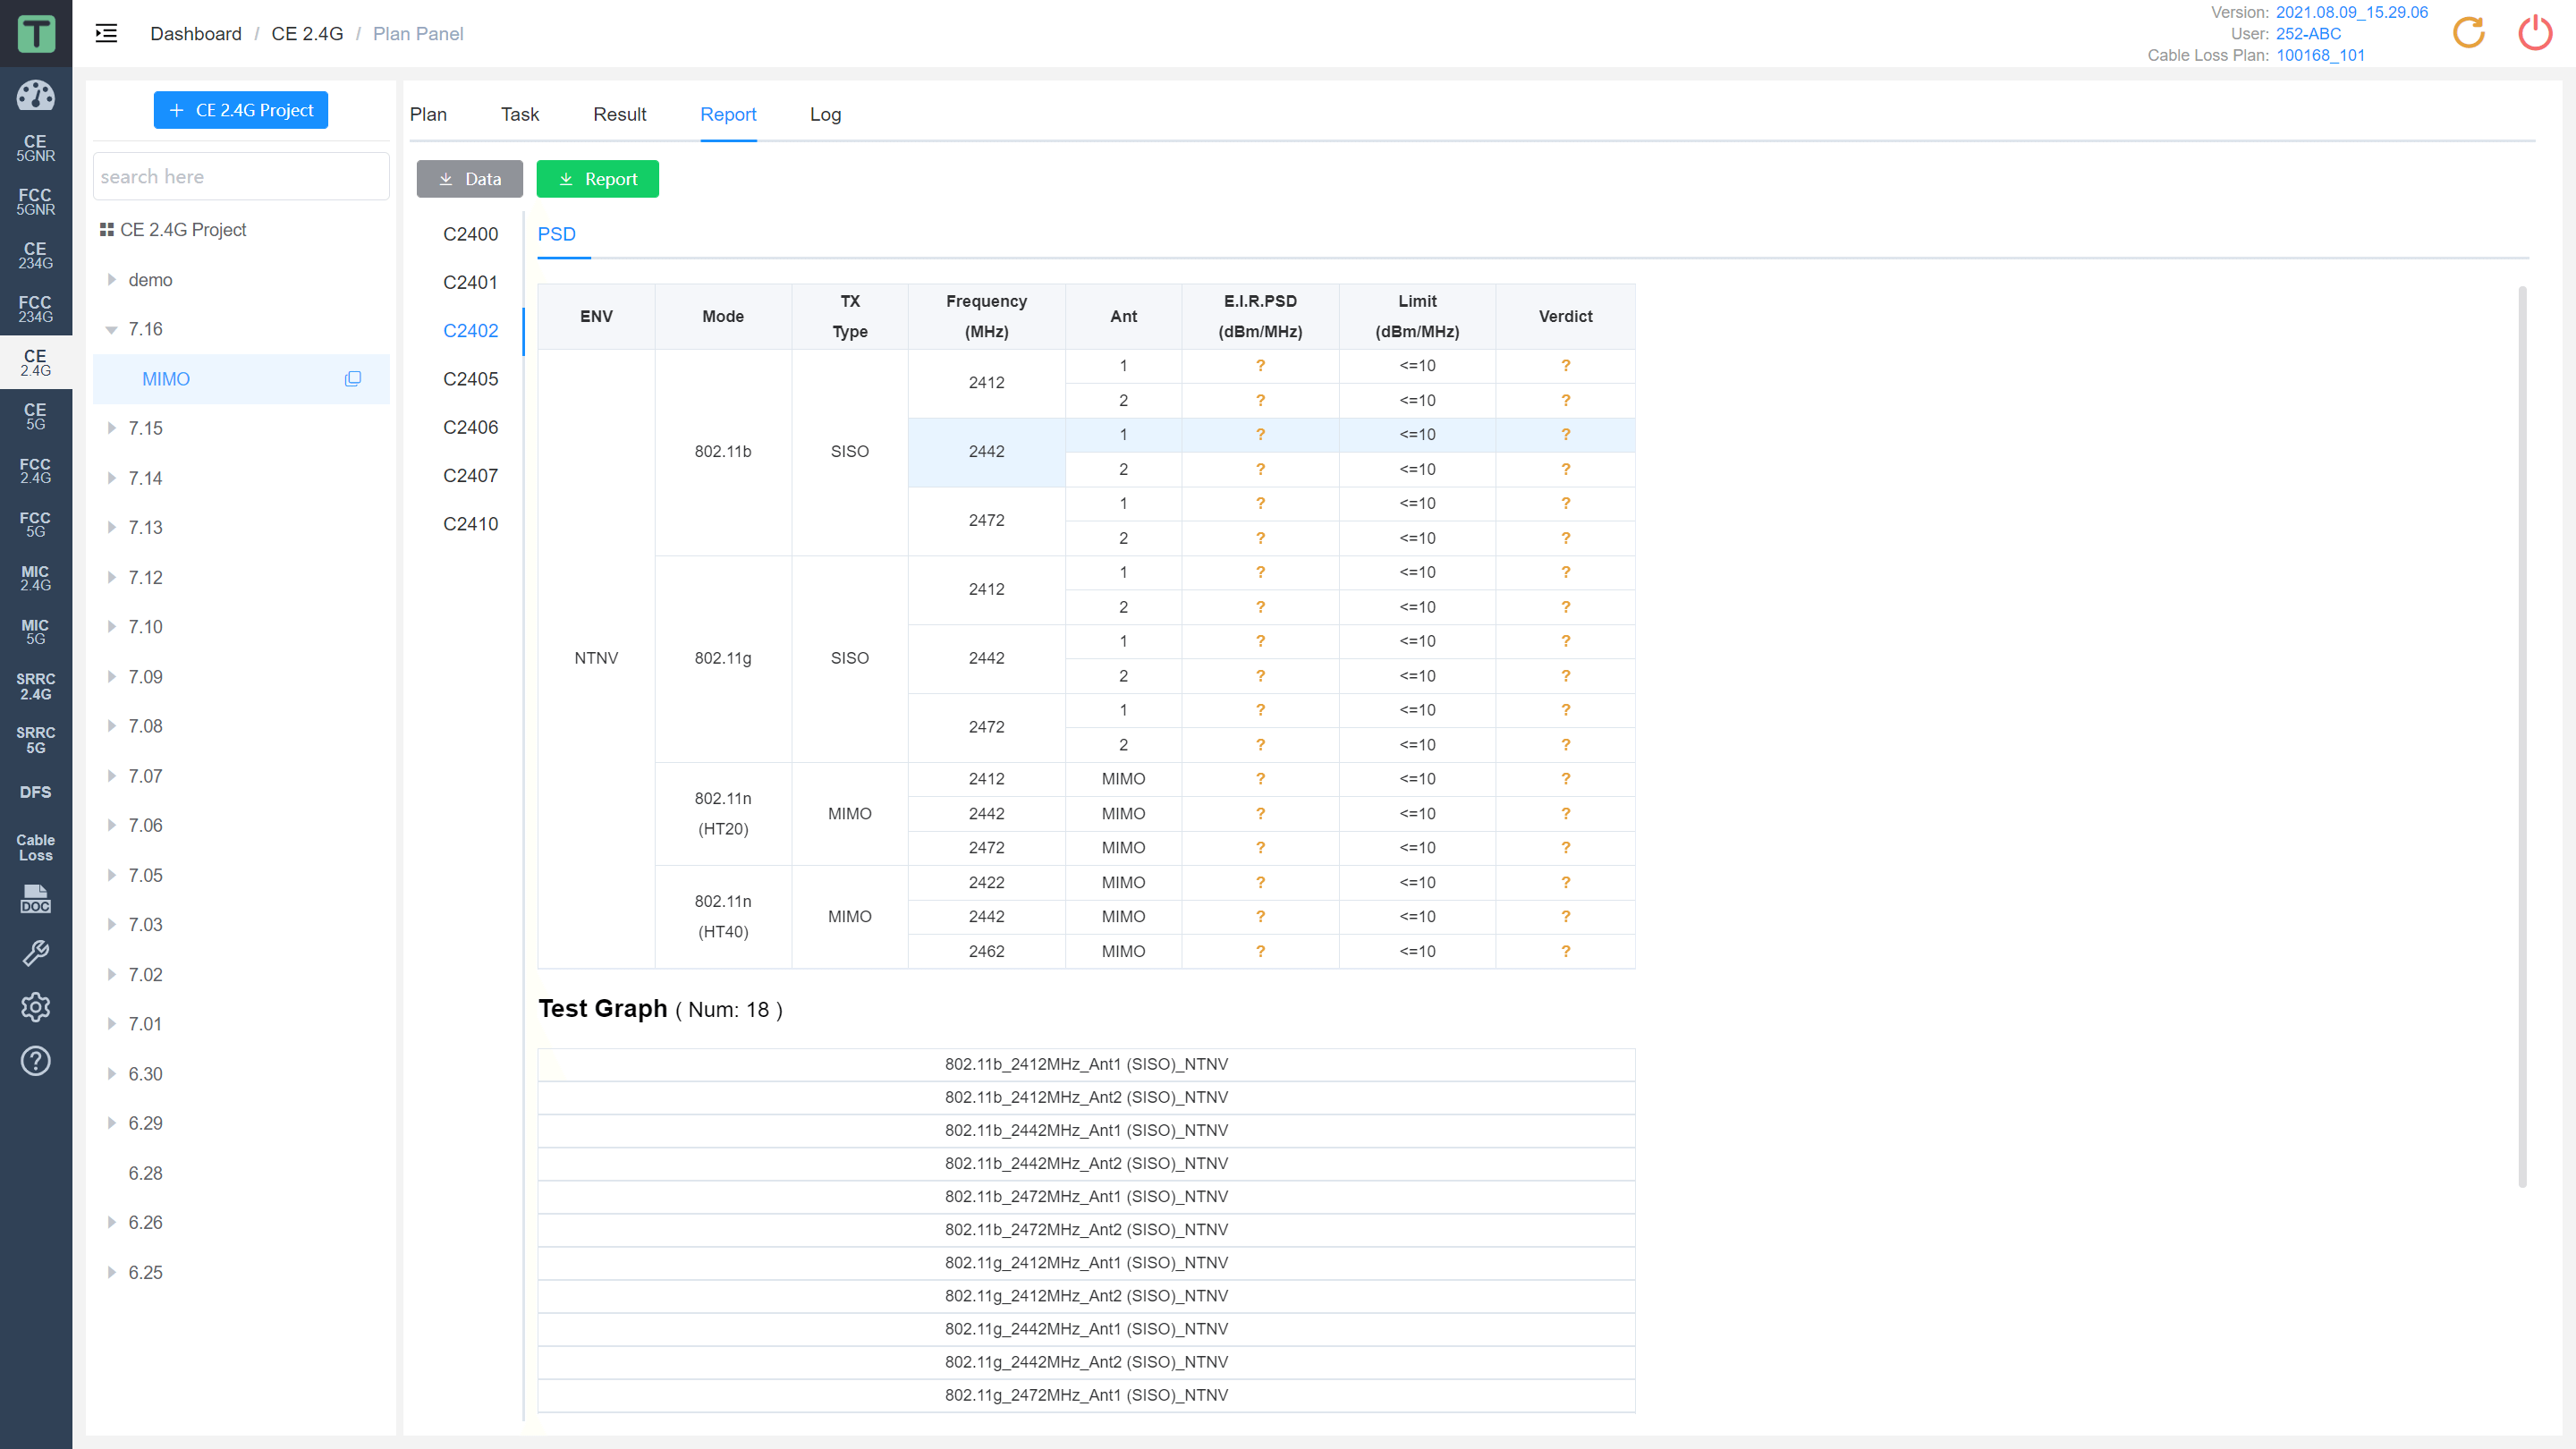Toggle the sidebar collapse hamburger icon
The height and width of the screenshot is (1449, 2576).
pos(106,33)
